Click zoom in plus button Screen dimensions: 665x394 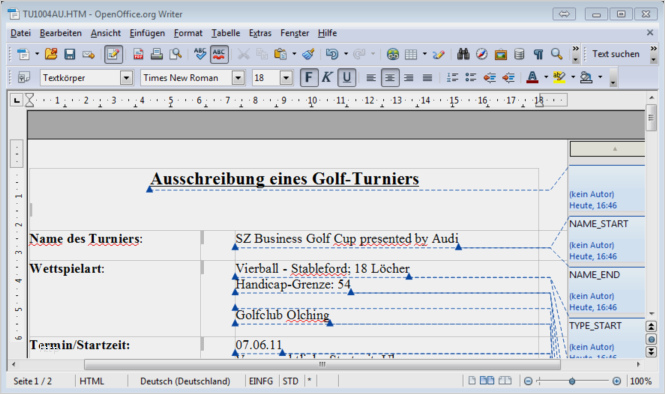click(617, 381)
